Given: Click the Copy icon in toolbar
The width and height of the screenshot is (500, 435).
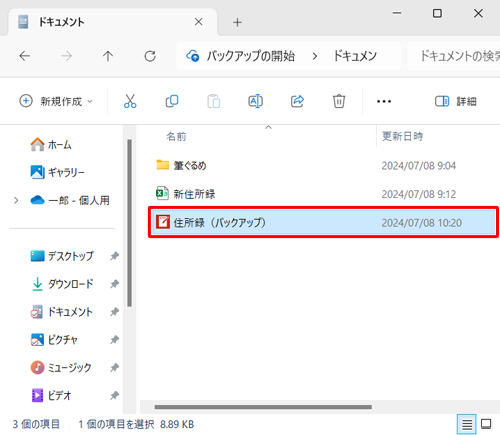Looking at the screenshot, I should tap(172, 101).
